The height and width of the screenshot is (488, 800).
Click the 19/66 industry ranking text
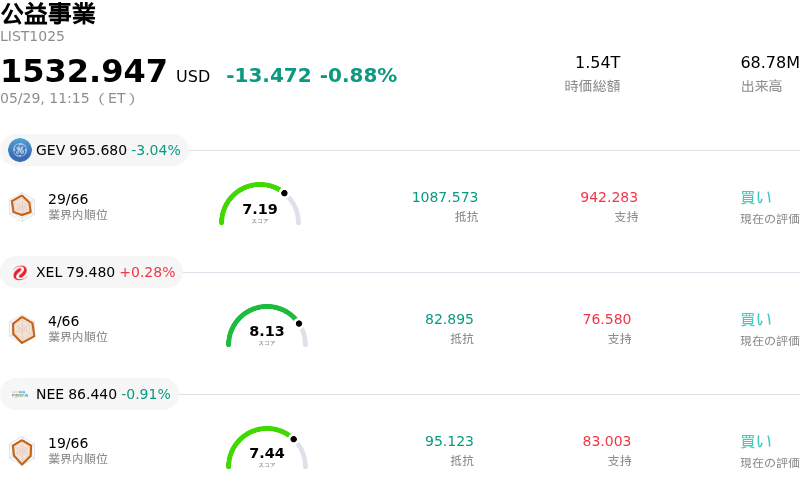click(68, 443)
